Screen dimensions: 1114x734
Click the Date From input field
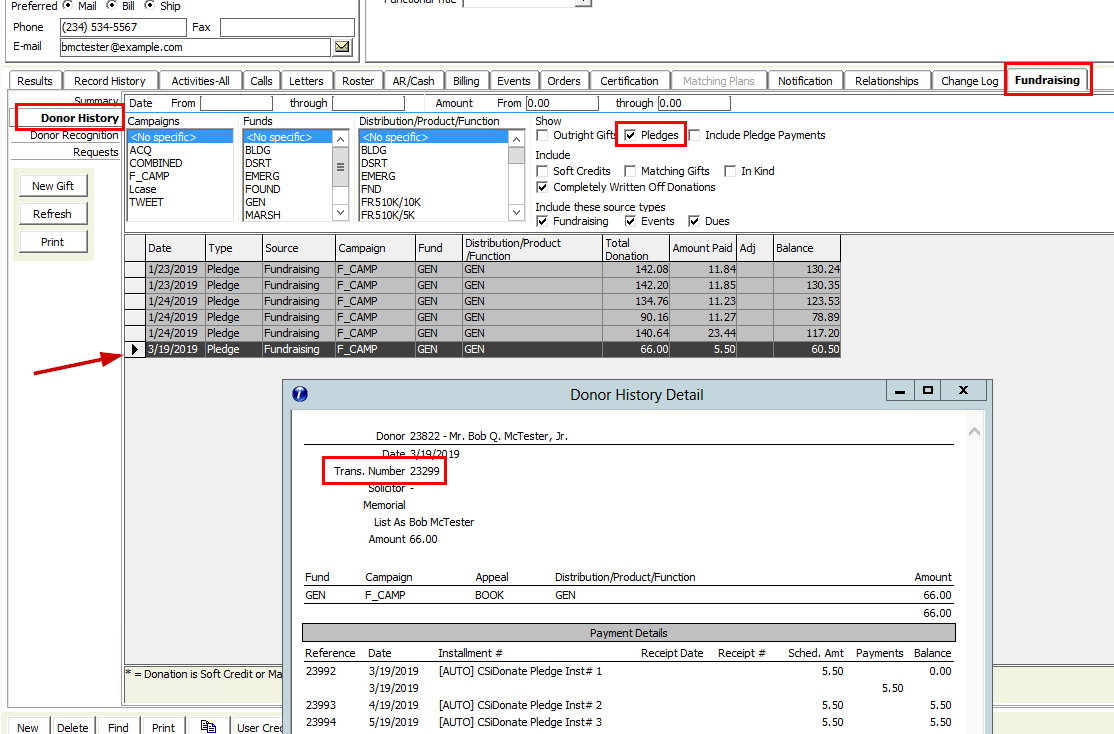tap(236, 103)
